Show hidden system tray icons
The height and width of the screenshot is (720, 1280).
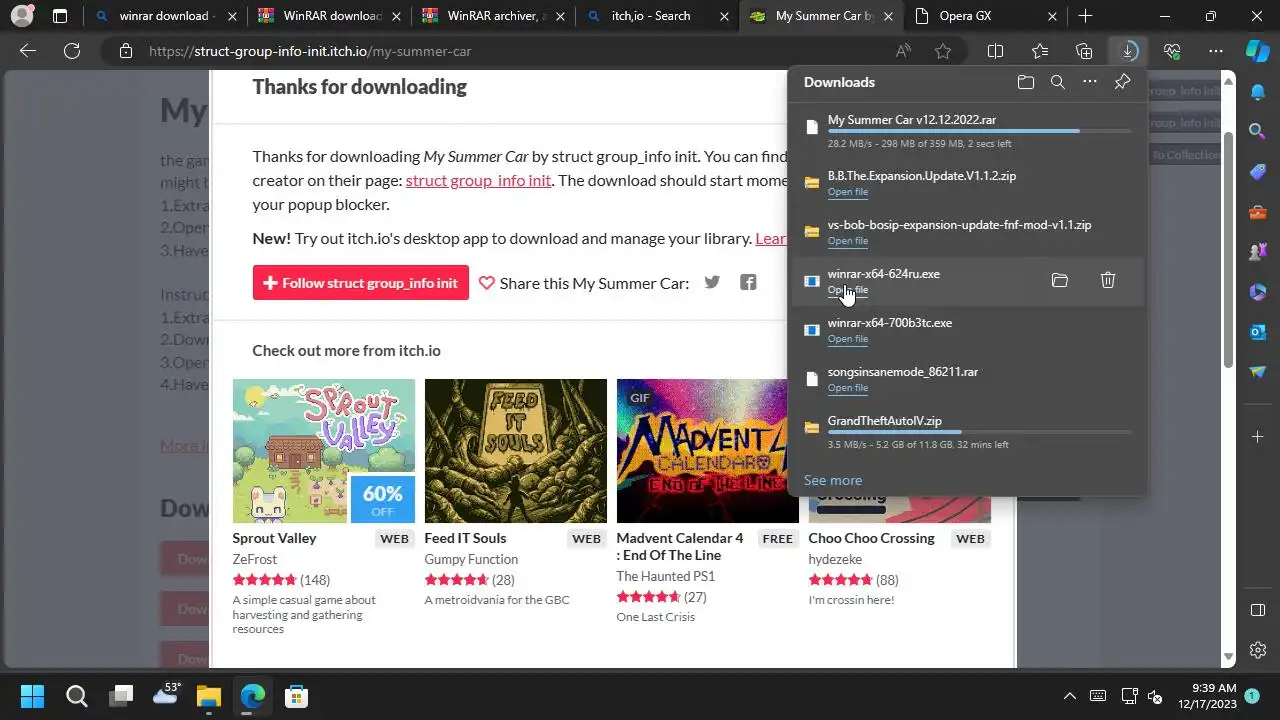pos(1069,696)
